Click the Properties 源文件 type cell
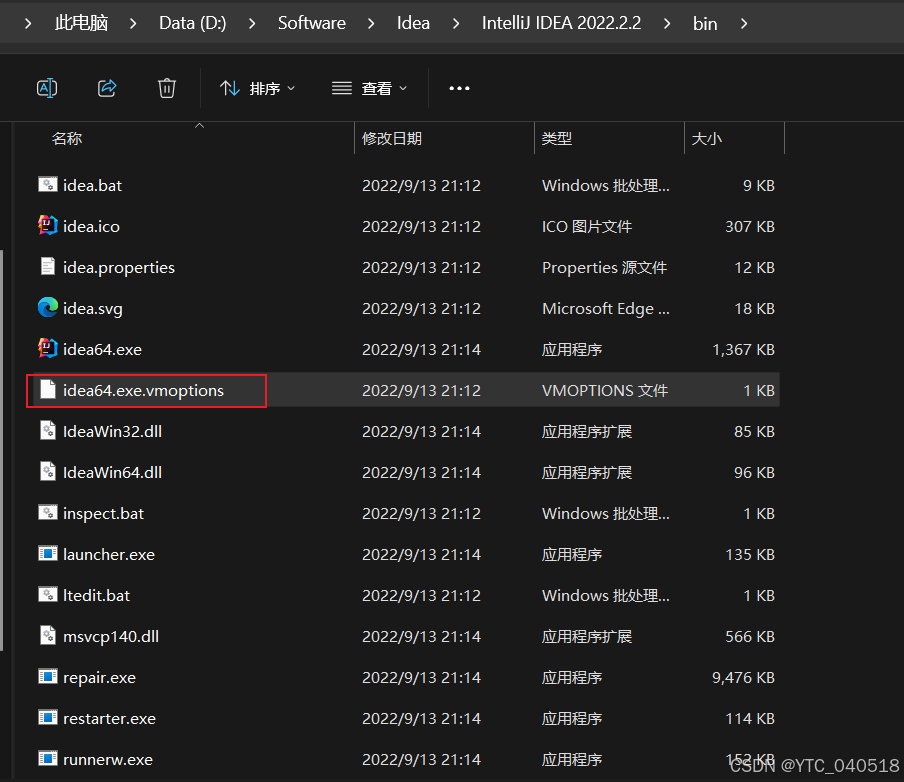 [604, 268]
